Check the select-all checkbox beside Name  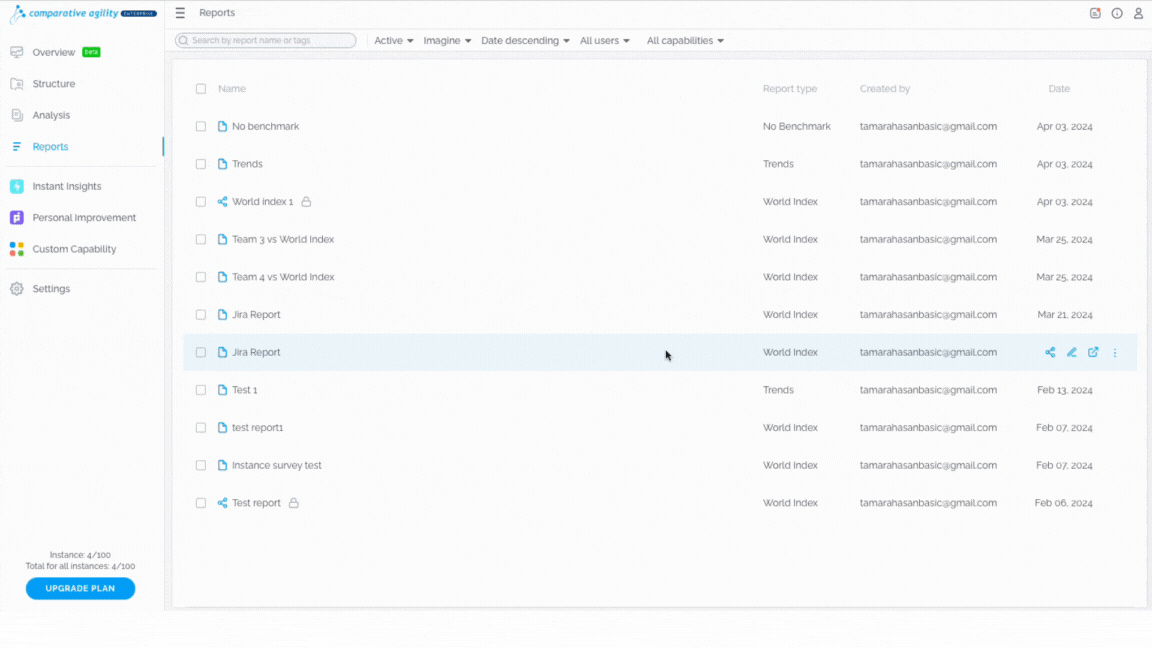click(x=201, y=89)
